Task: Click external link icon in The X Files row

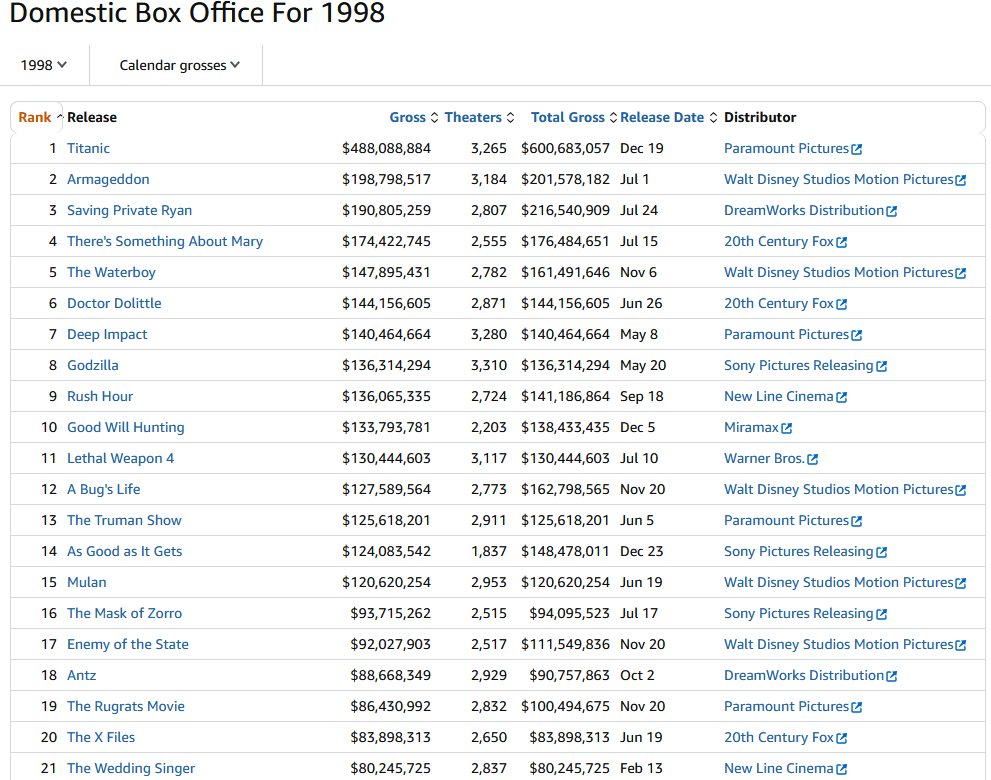Action: pos(841,738)
